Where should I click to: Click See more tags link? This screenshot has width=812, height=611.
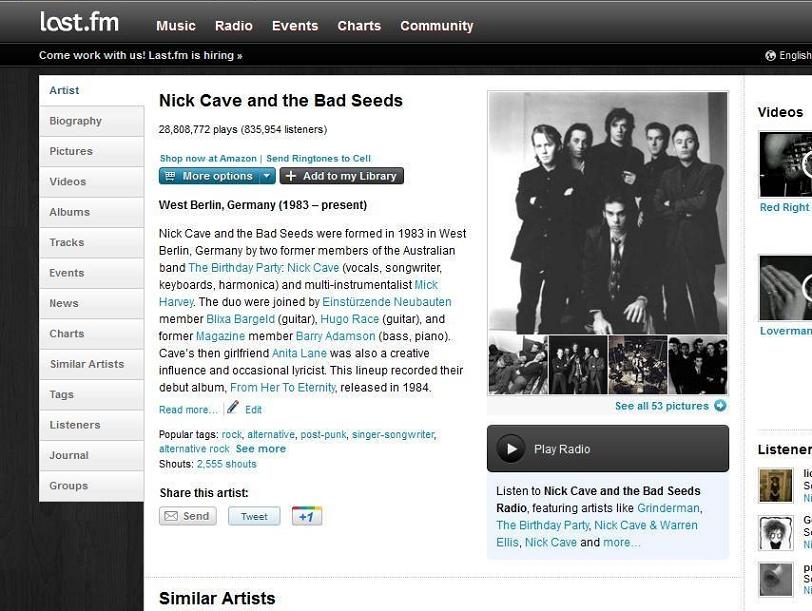click(260, 449)
